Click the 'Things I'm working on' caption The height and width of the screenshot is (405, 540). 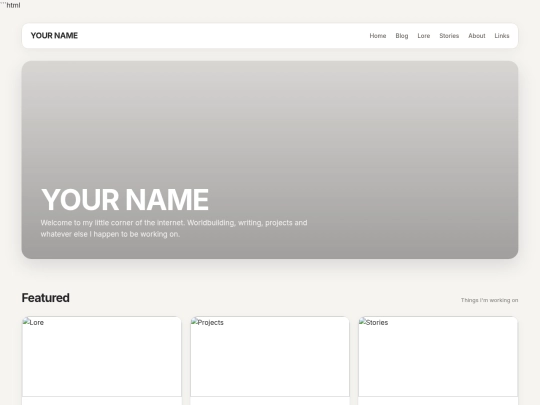point(489,300)
